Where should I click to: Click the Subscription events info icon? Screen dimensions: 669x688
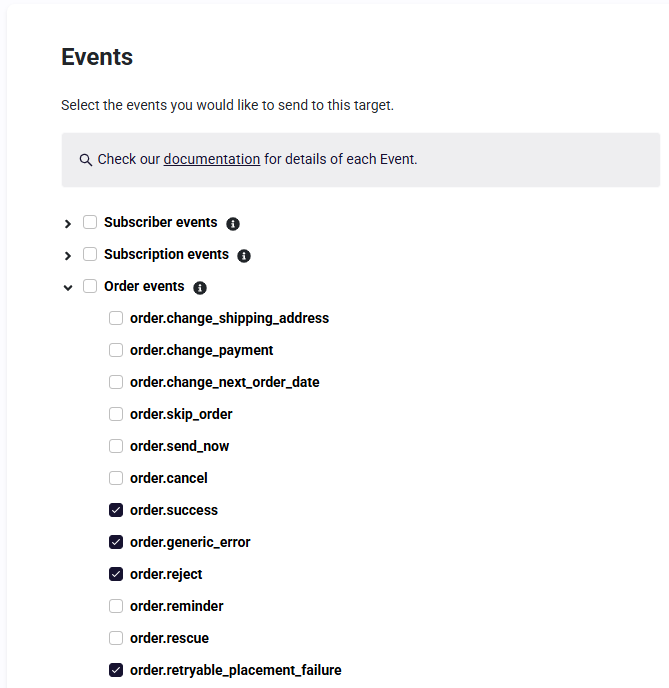click(x=244, y=256)
